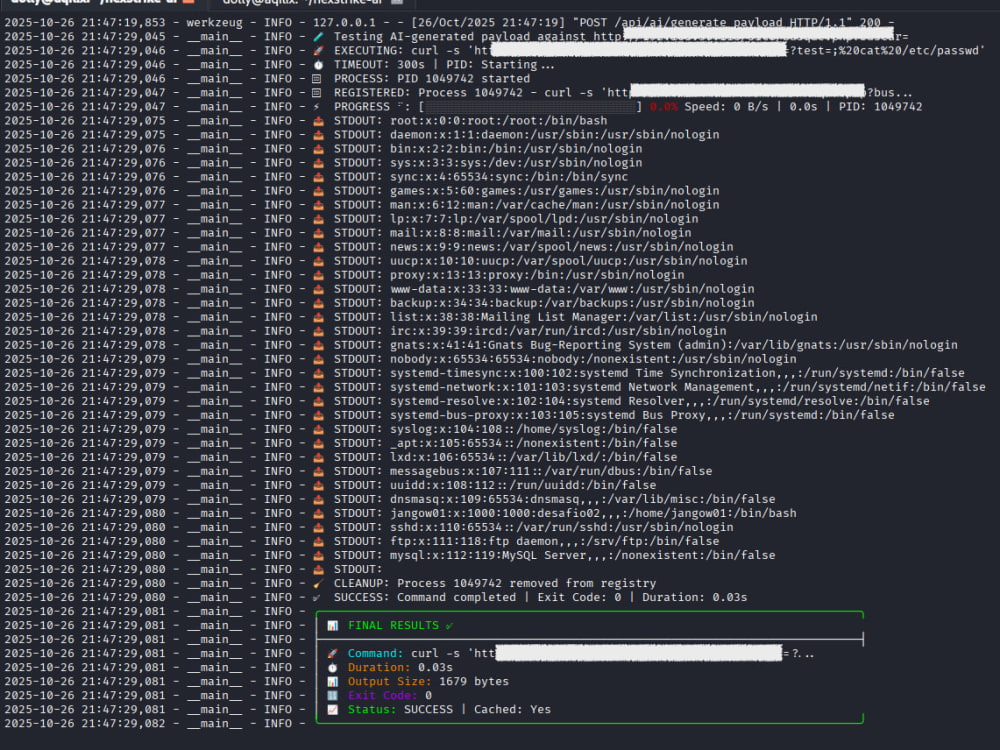Click 'syslog:x:104:108::/home/syslog:/bin/false' line

(534, 430)
